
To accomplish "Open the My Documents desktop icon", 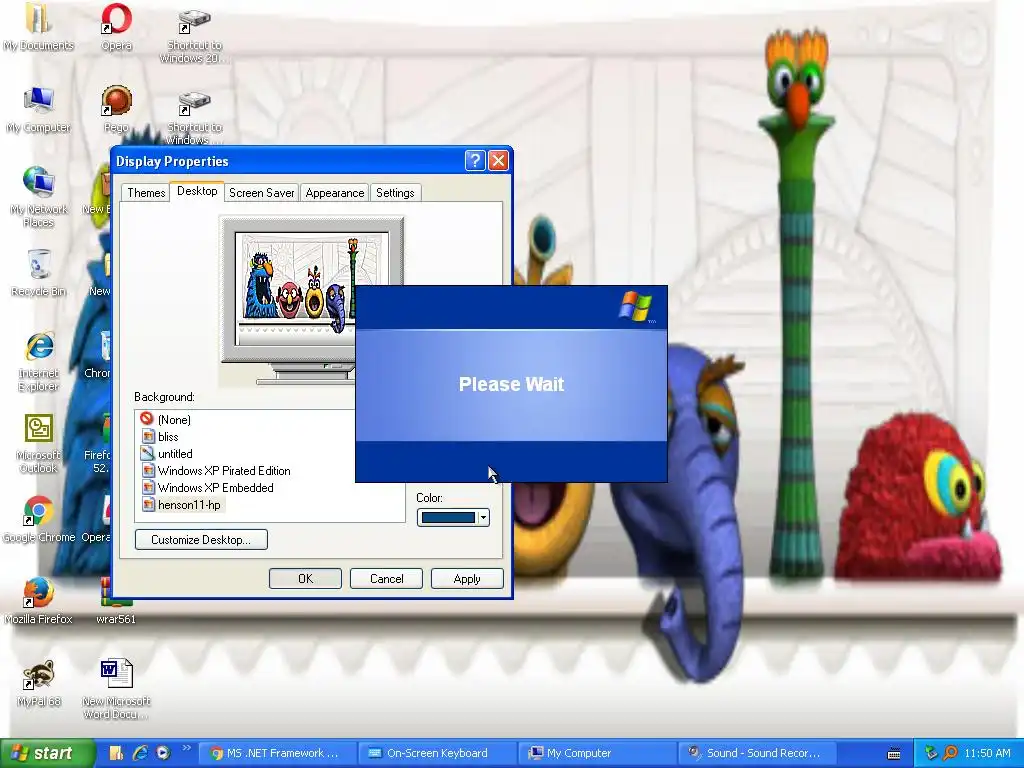I will [38, 27].
